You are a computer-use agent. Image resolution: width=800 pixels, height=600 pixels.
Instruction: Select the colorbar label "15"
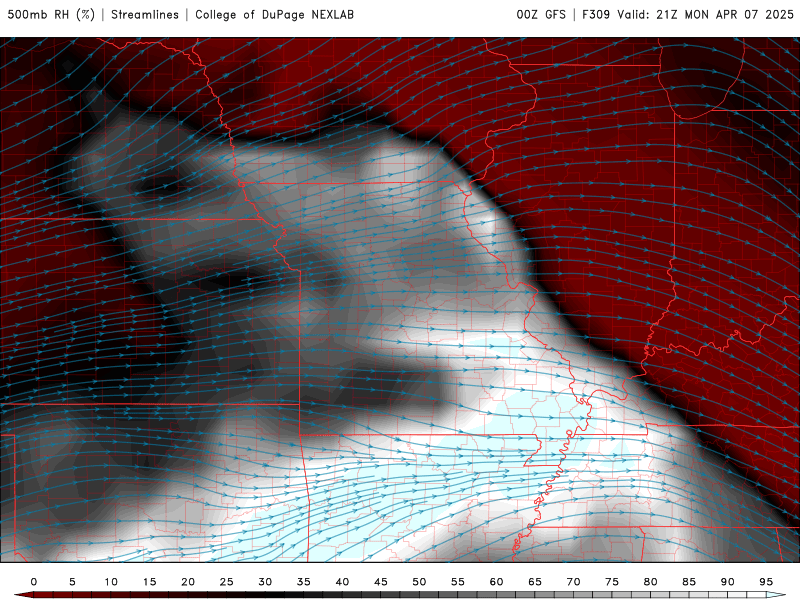(x=149, y=582)
